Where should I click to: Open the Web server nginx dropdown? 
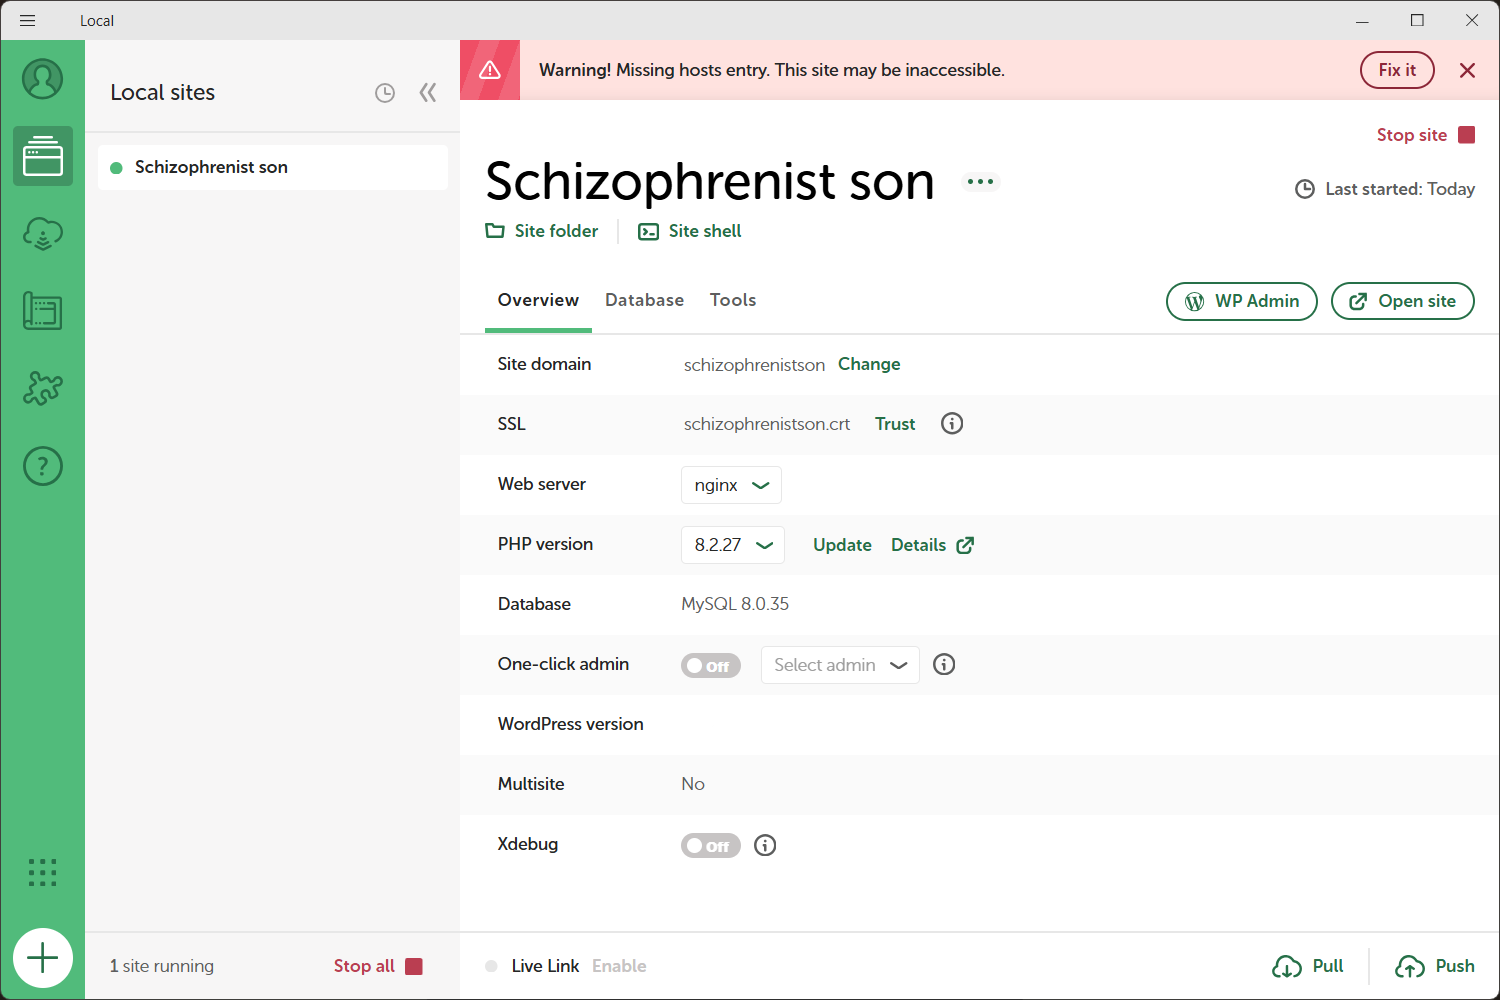(x=731, y=485)
